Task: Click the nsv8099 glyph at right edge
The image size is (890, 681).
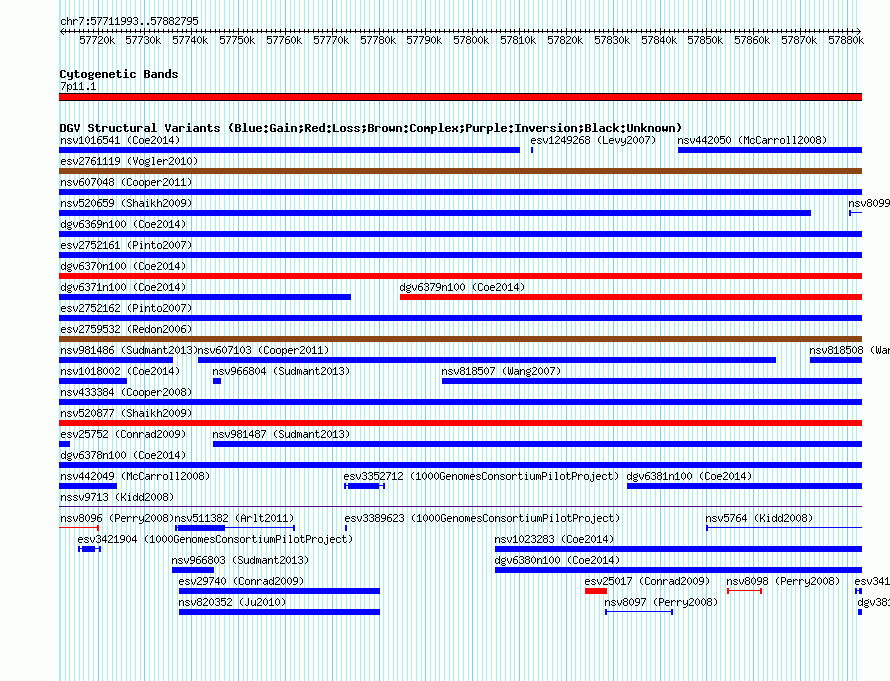Action: (855, 213)
